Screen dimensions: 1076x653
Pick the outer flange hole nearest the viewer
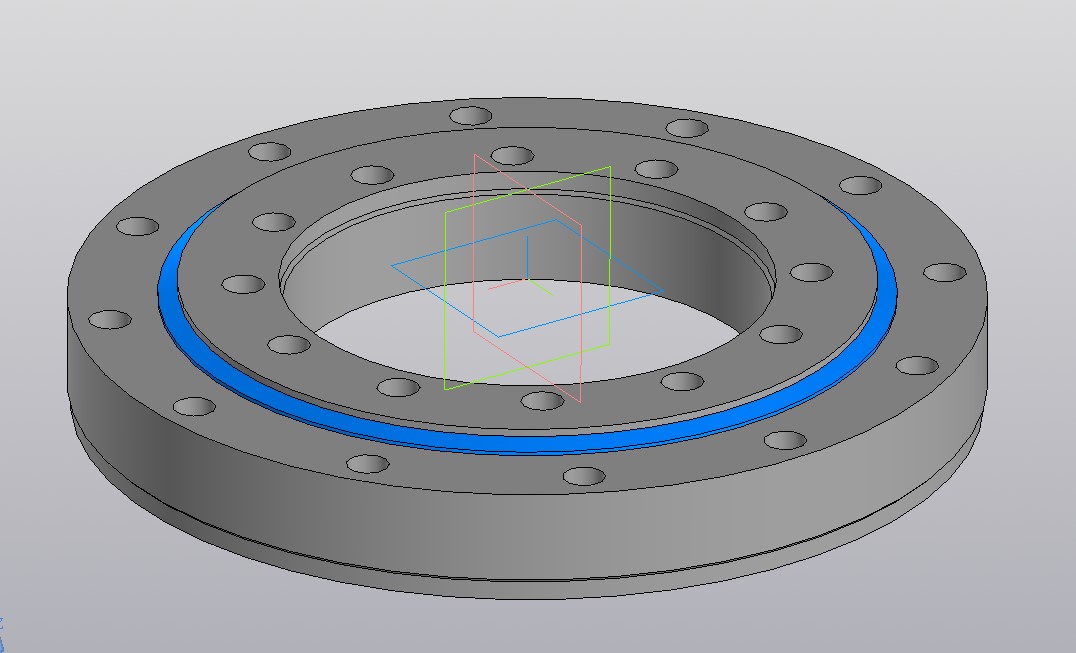tap(583, 475)
